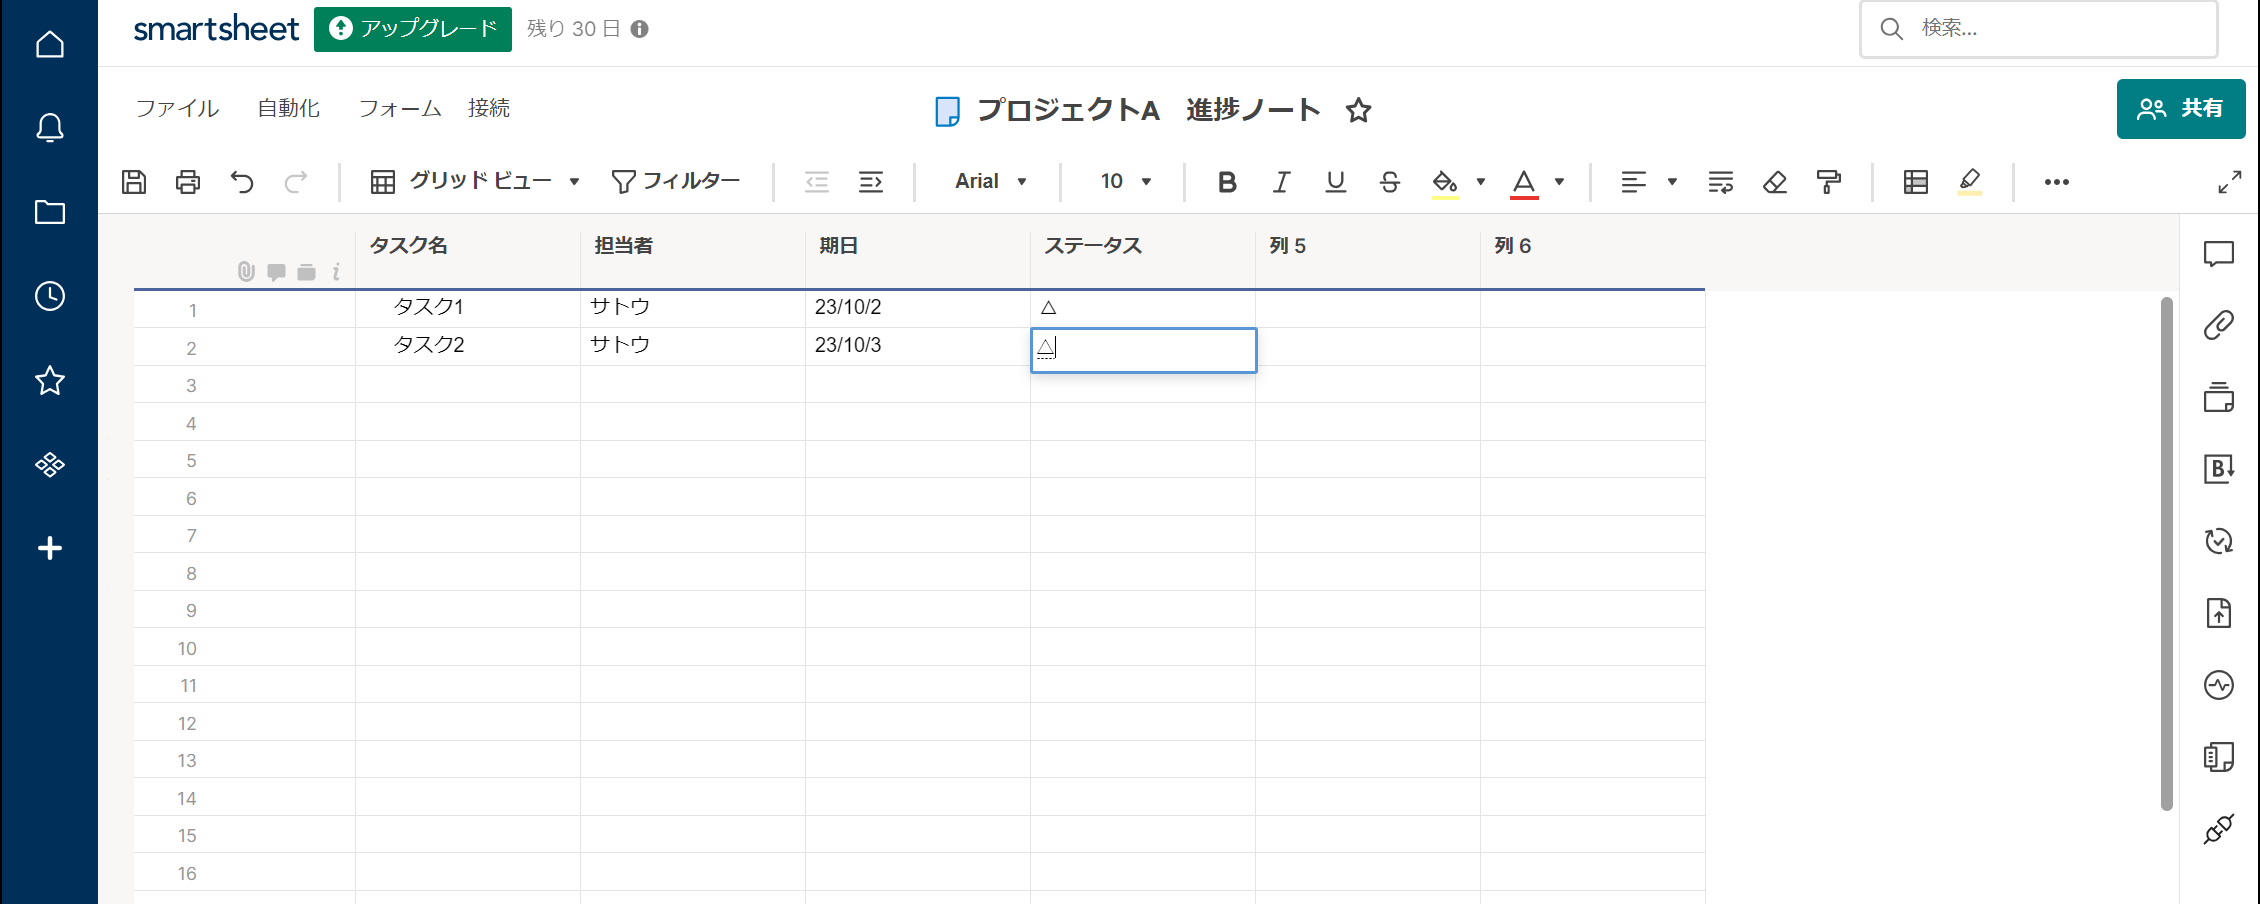Viewport: 2260px width, 904px height.
Task: Open the 自動化 menu
Action: (x=288, y=108)
